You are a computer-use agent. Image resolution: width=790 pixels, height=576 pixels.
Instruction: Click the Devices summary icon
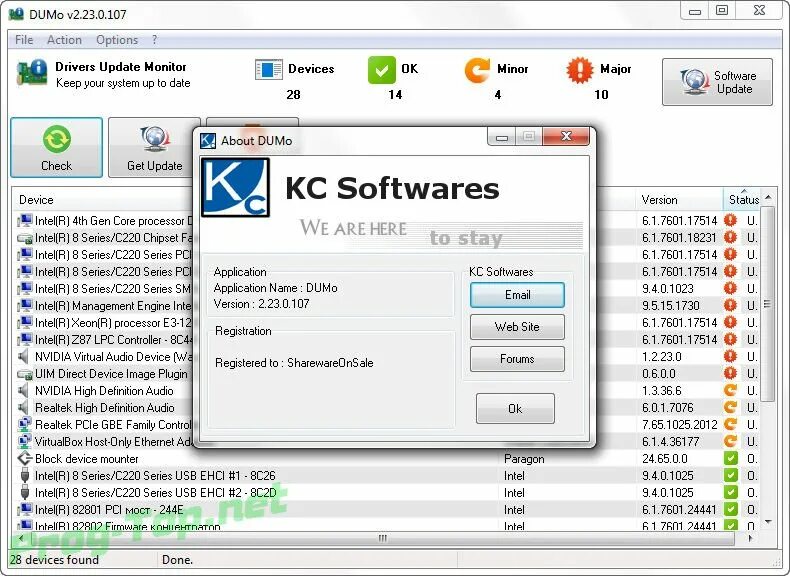click(269, 70)
